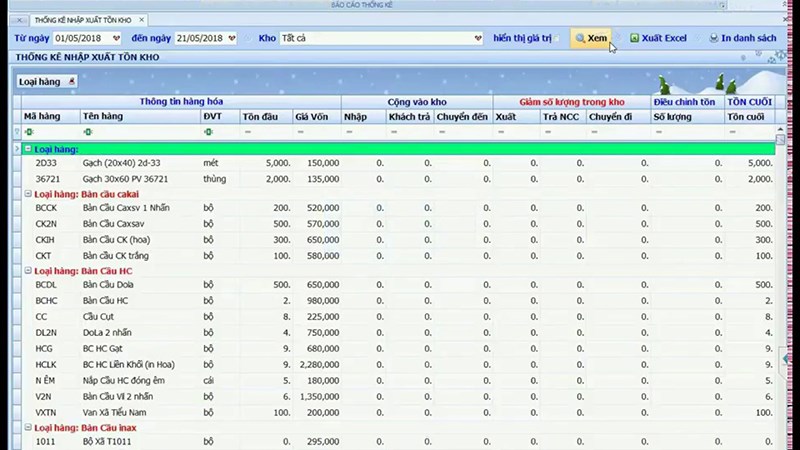
Task: Click the filter condition icon under Tên hàng
Action: pos(88,132)
